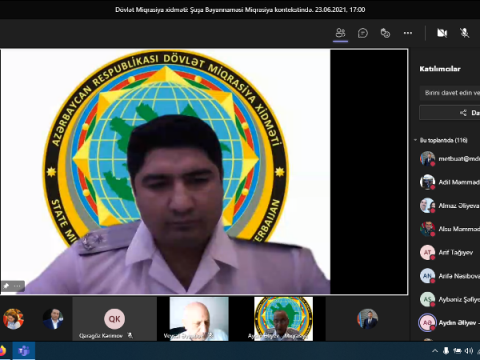Toggle the muted microphone icon

pyautogui.click(x=464, y=33)
